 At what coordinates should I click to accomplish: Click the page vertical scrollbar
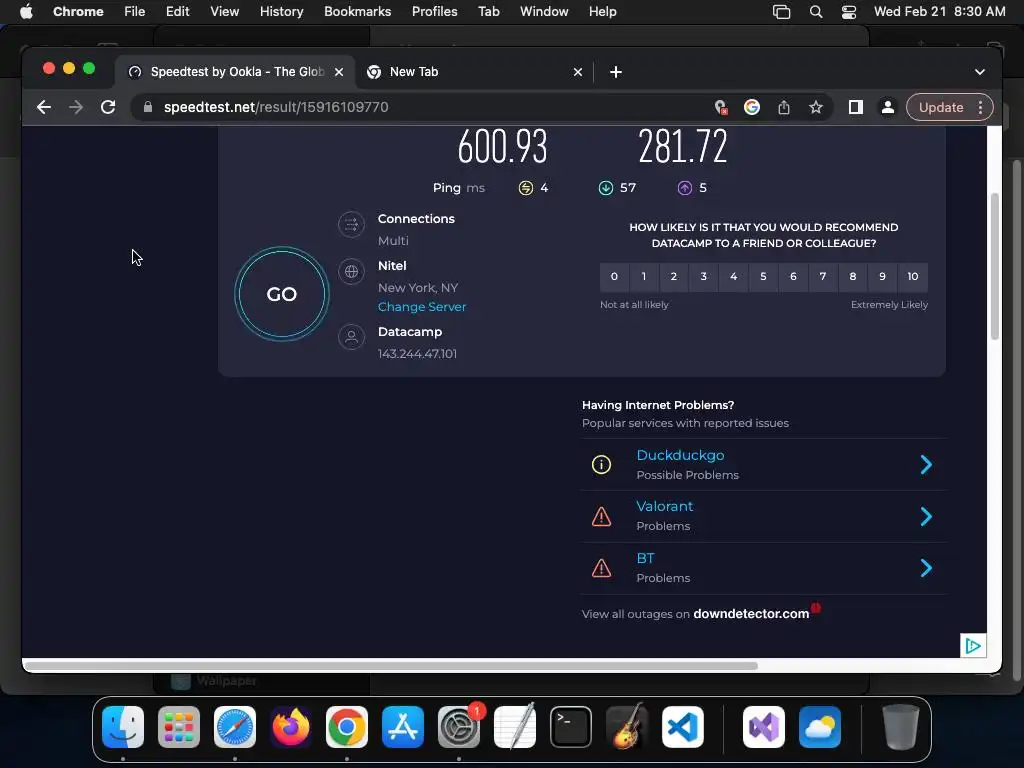click(995, 266)
